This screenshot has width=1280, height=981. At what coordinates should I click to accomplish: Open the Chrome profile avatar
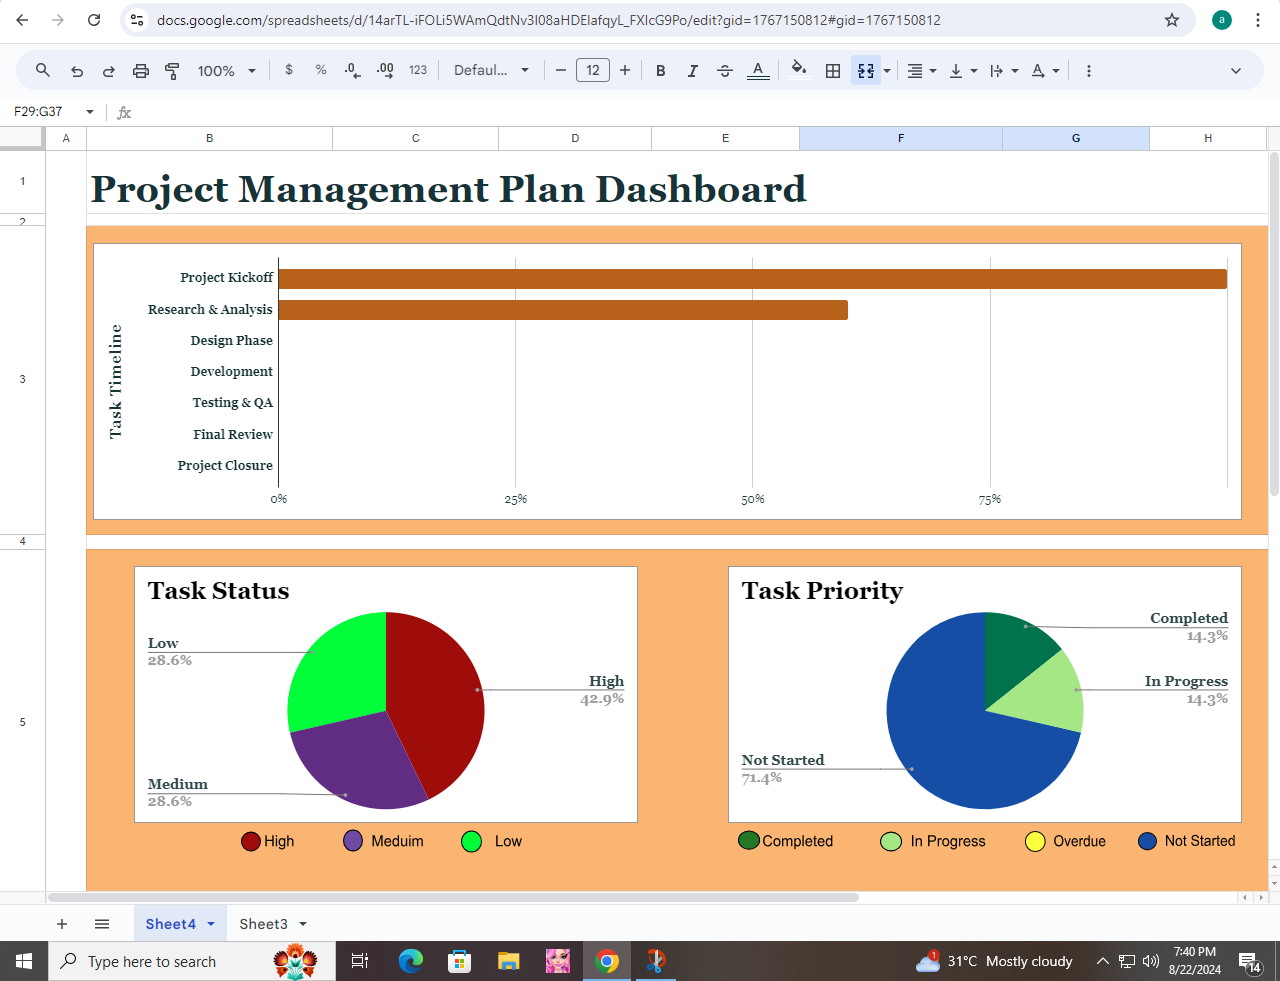1222,20
